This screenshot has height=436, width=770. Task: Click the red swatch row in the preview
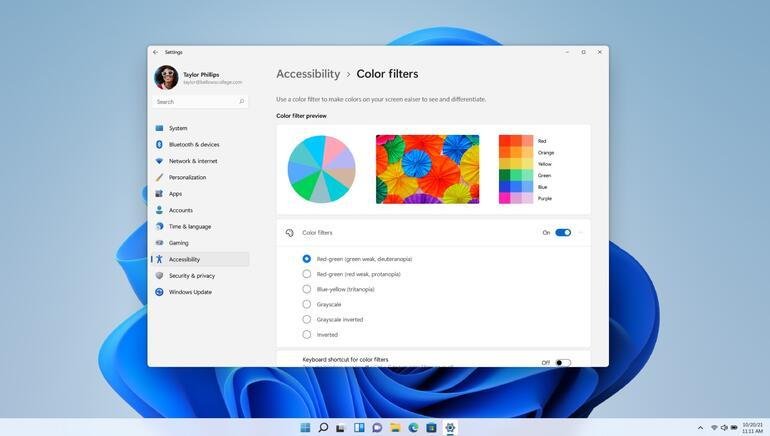click(516, 141)
